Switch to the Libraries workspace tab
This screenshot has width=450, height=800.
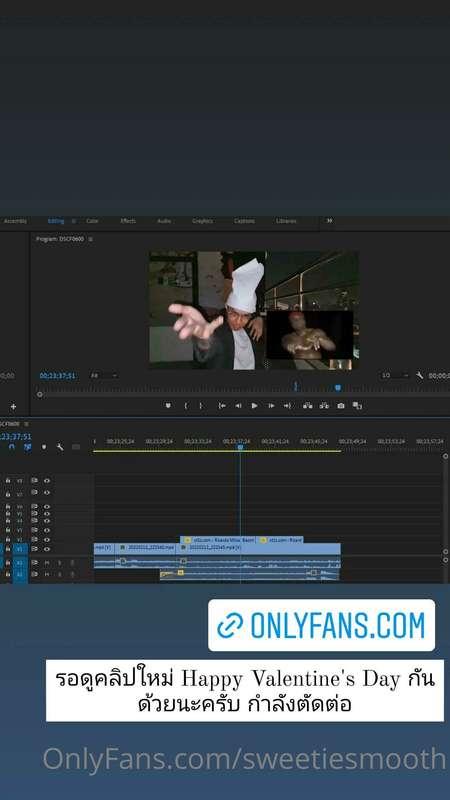pyautogui.click(x=286, y=221)
